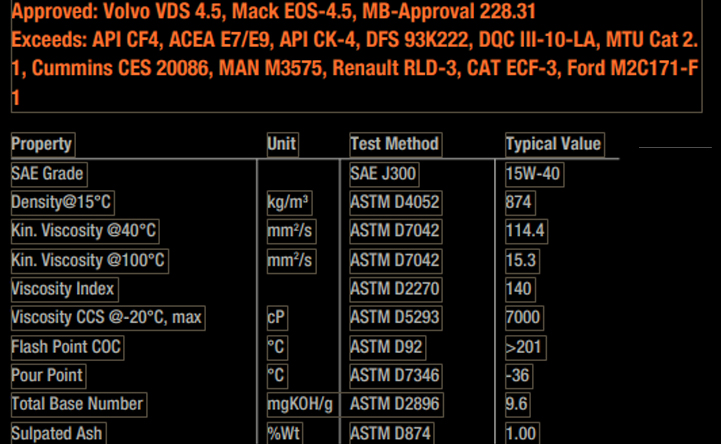721x444 pixels.
Task: Click the '%Wt' unit cell
Action: click(x=285, y=433)
